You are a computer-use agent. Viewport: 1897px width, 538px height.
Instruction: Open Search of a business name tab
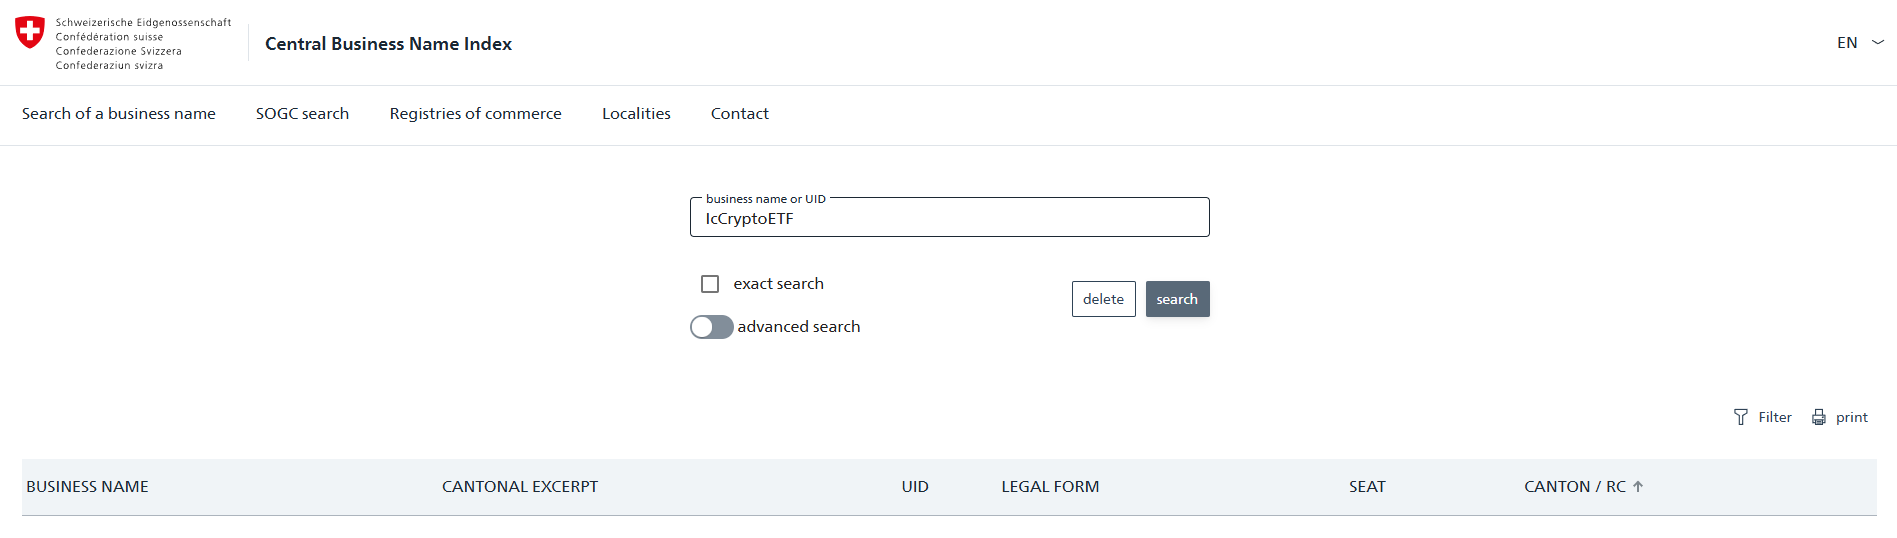coord(119,114)
